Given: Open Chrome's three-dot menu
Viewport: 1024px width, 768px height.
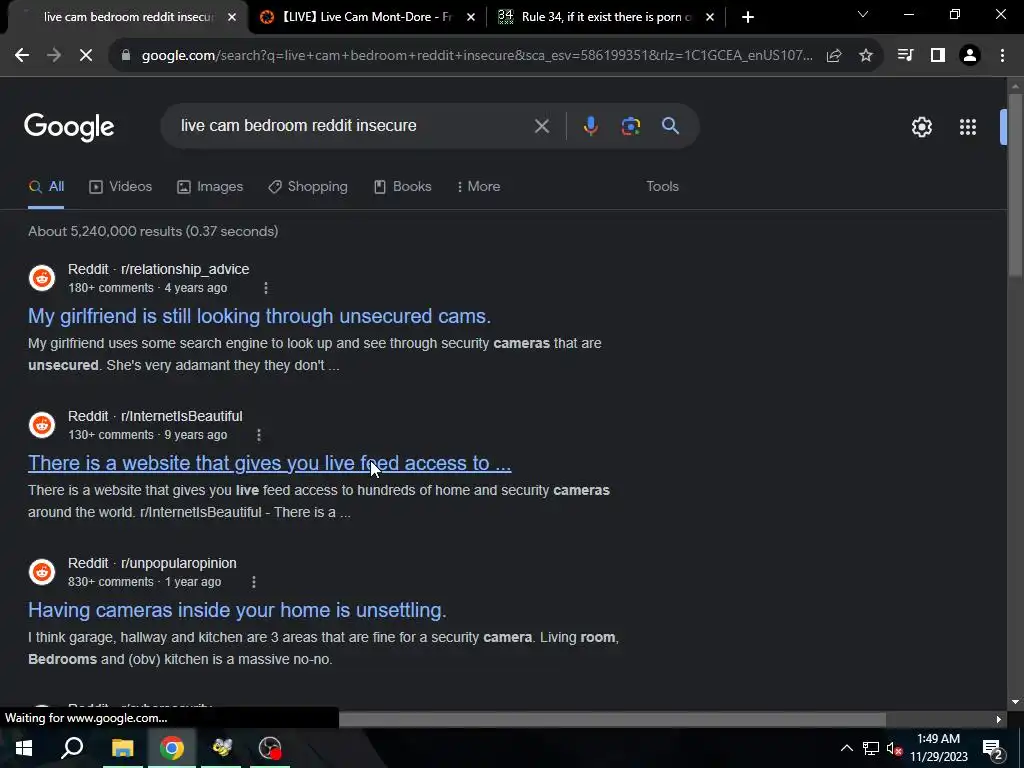Looking at the screenshot, I should coord(1002,56).
